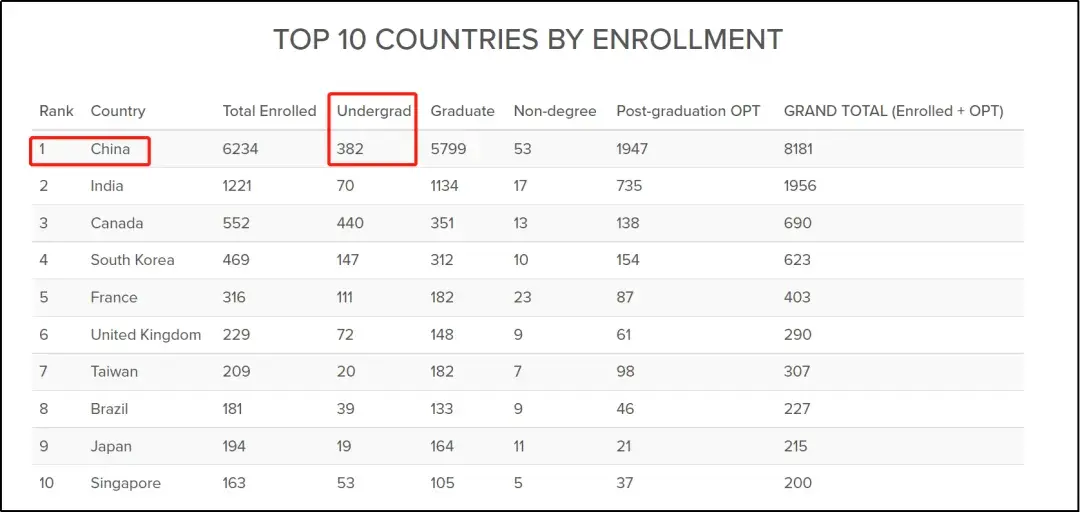Click the South Korea row name
The width and height of the screenshot is (1080, 512).
[132, 260]
